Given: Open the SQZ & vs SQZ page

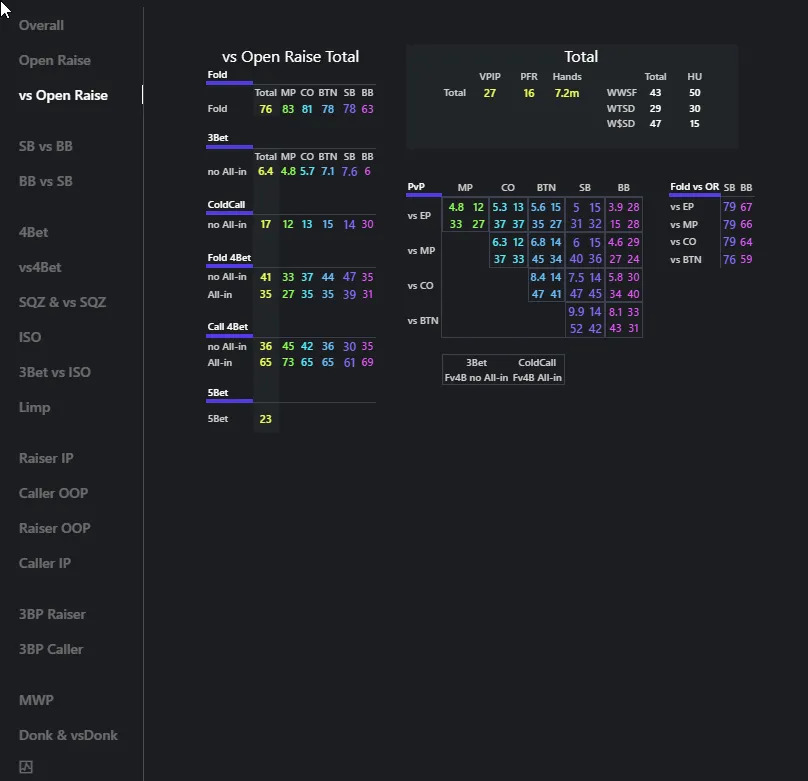Looking at the screenshot, I should tap(62, 302).
